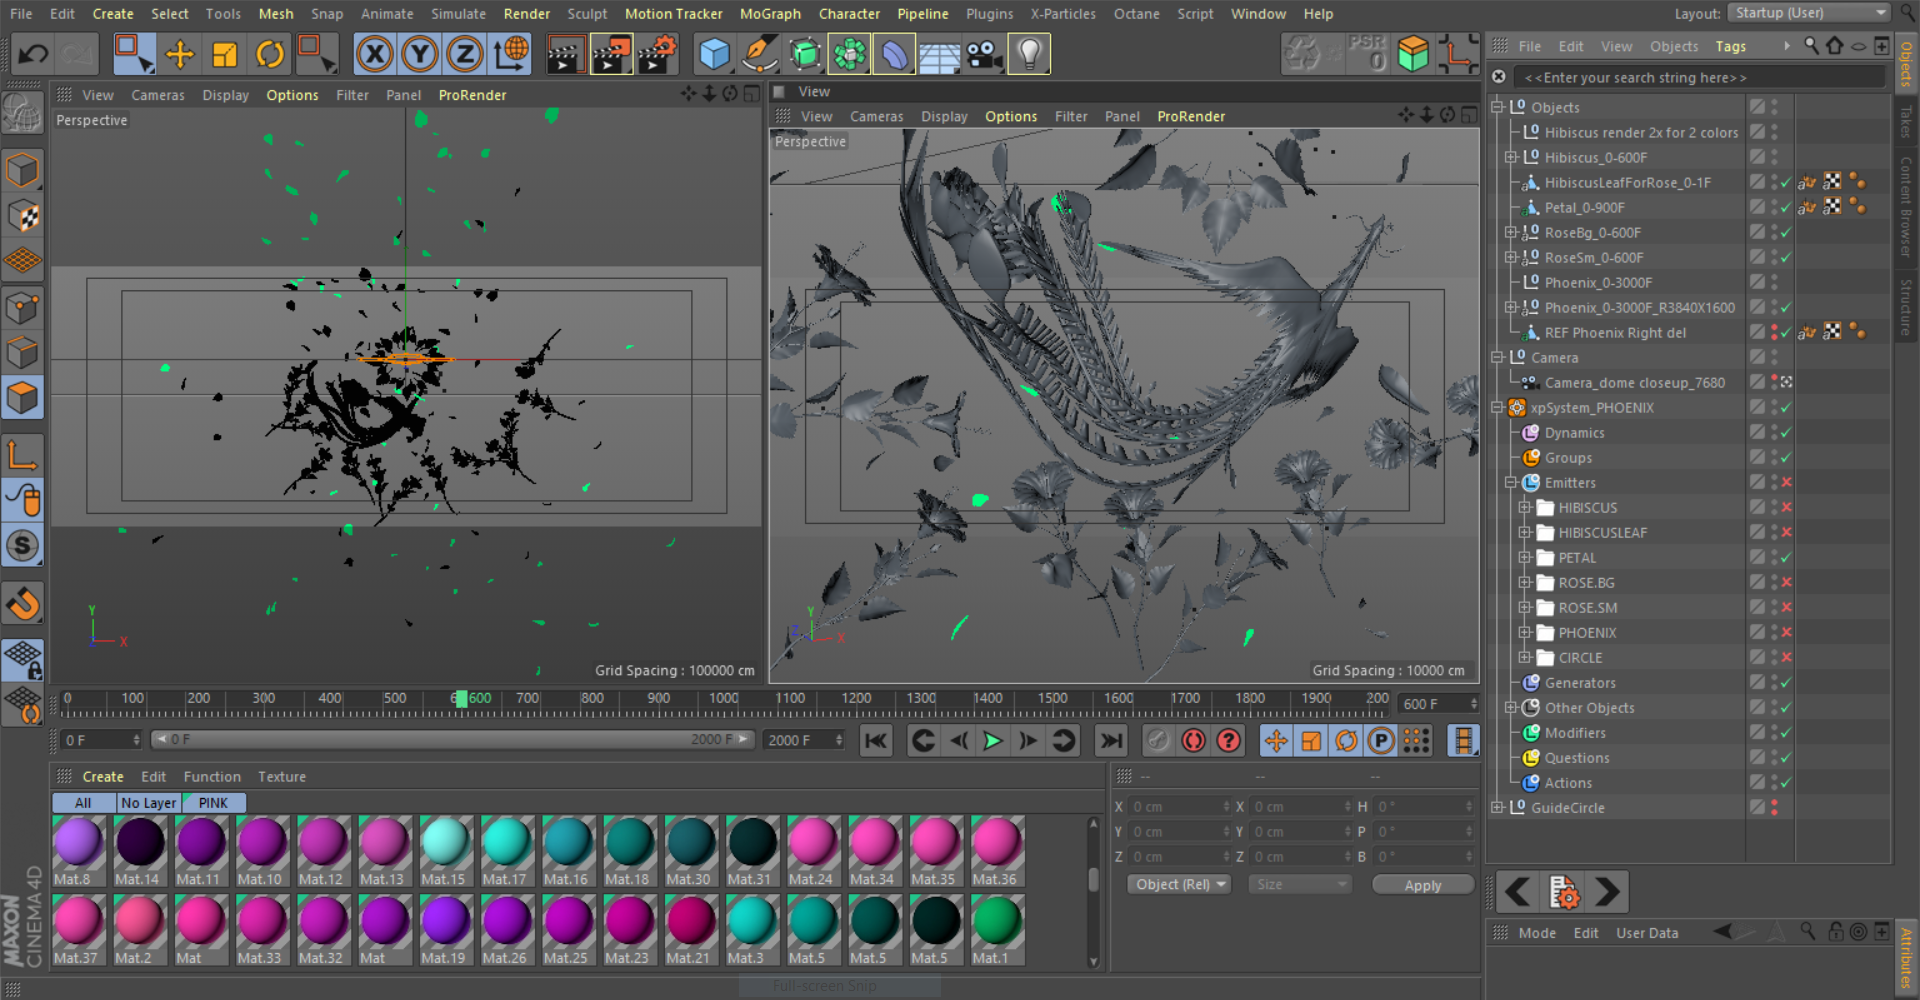Click Make Editable icon in left palette

(x=22, y=112)
